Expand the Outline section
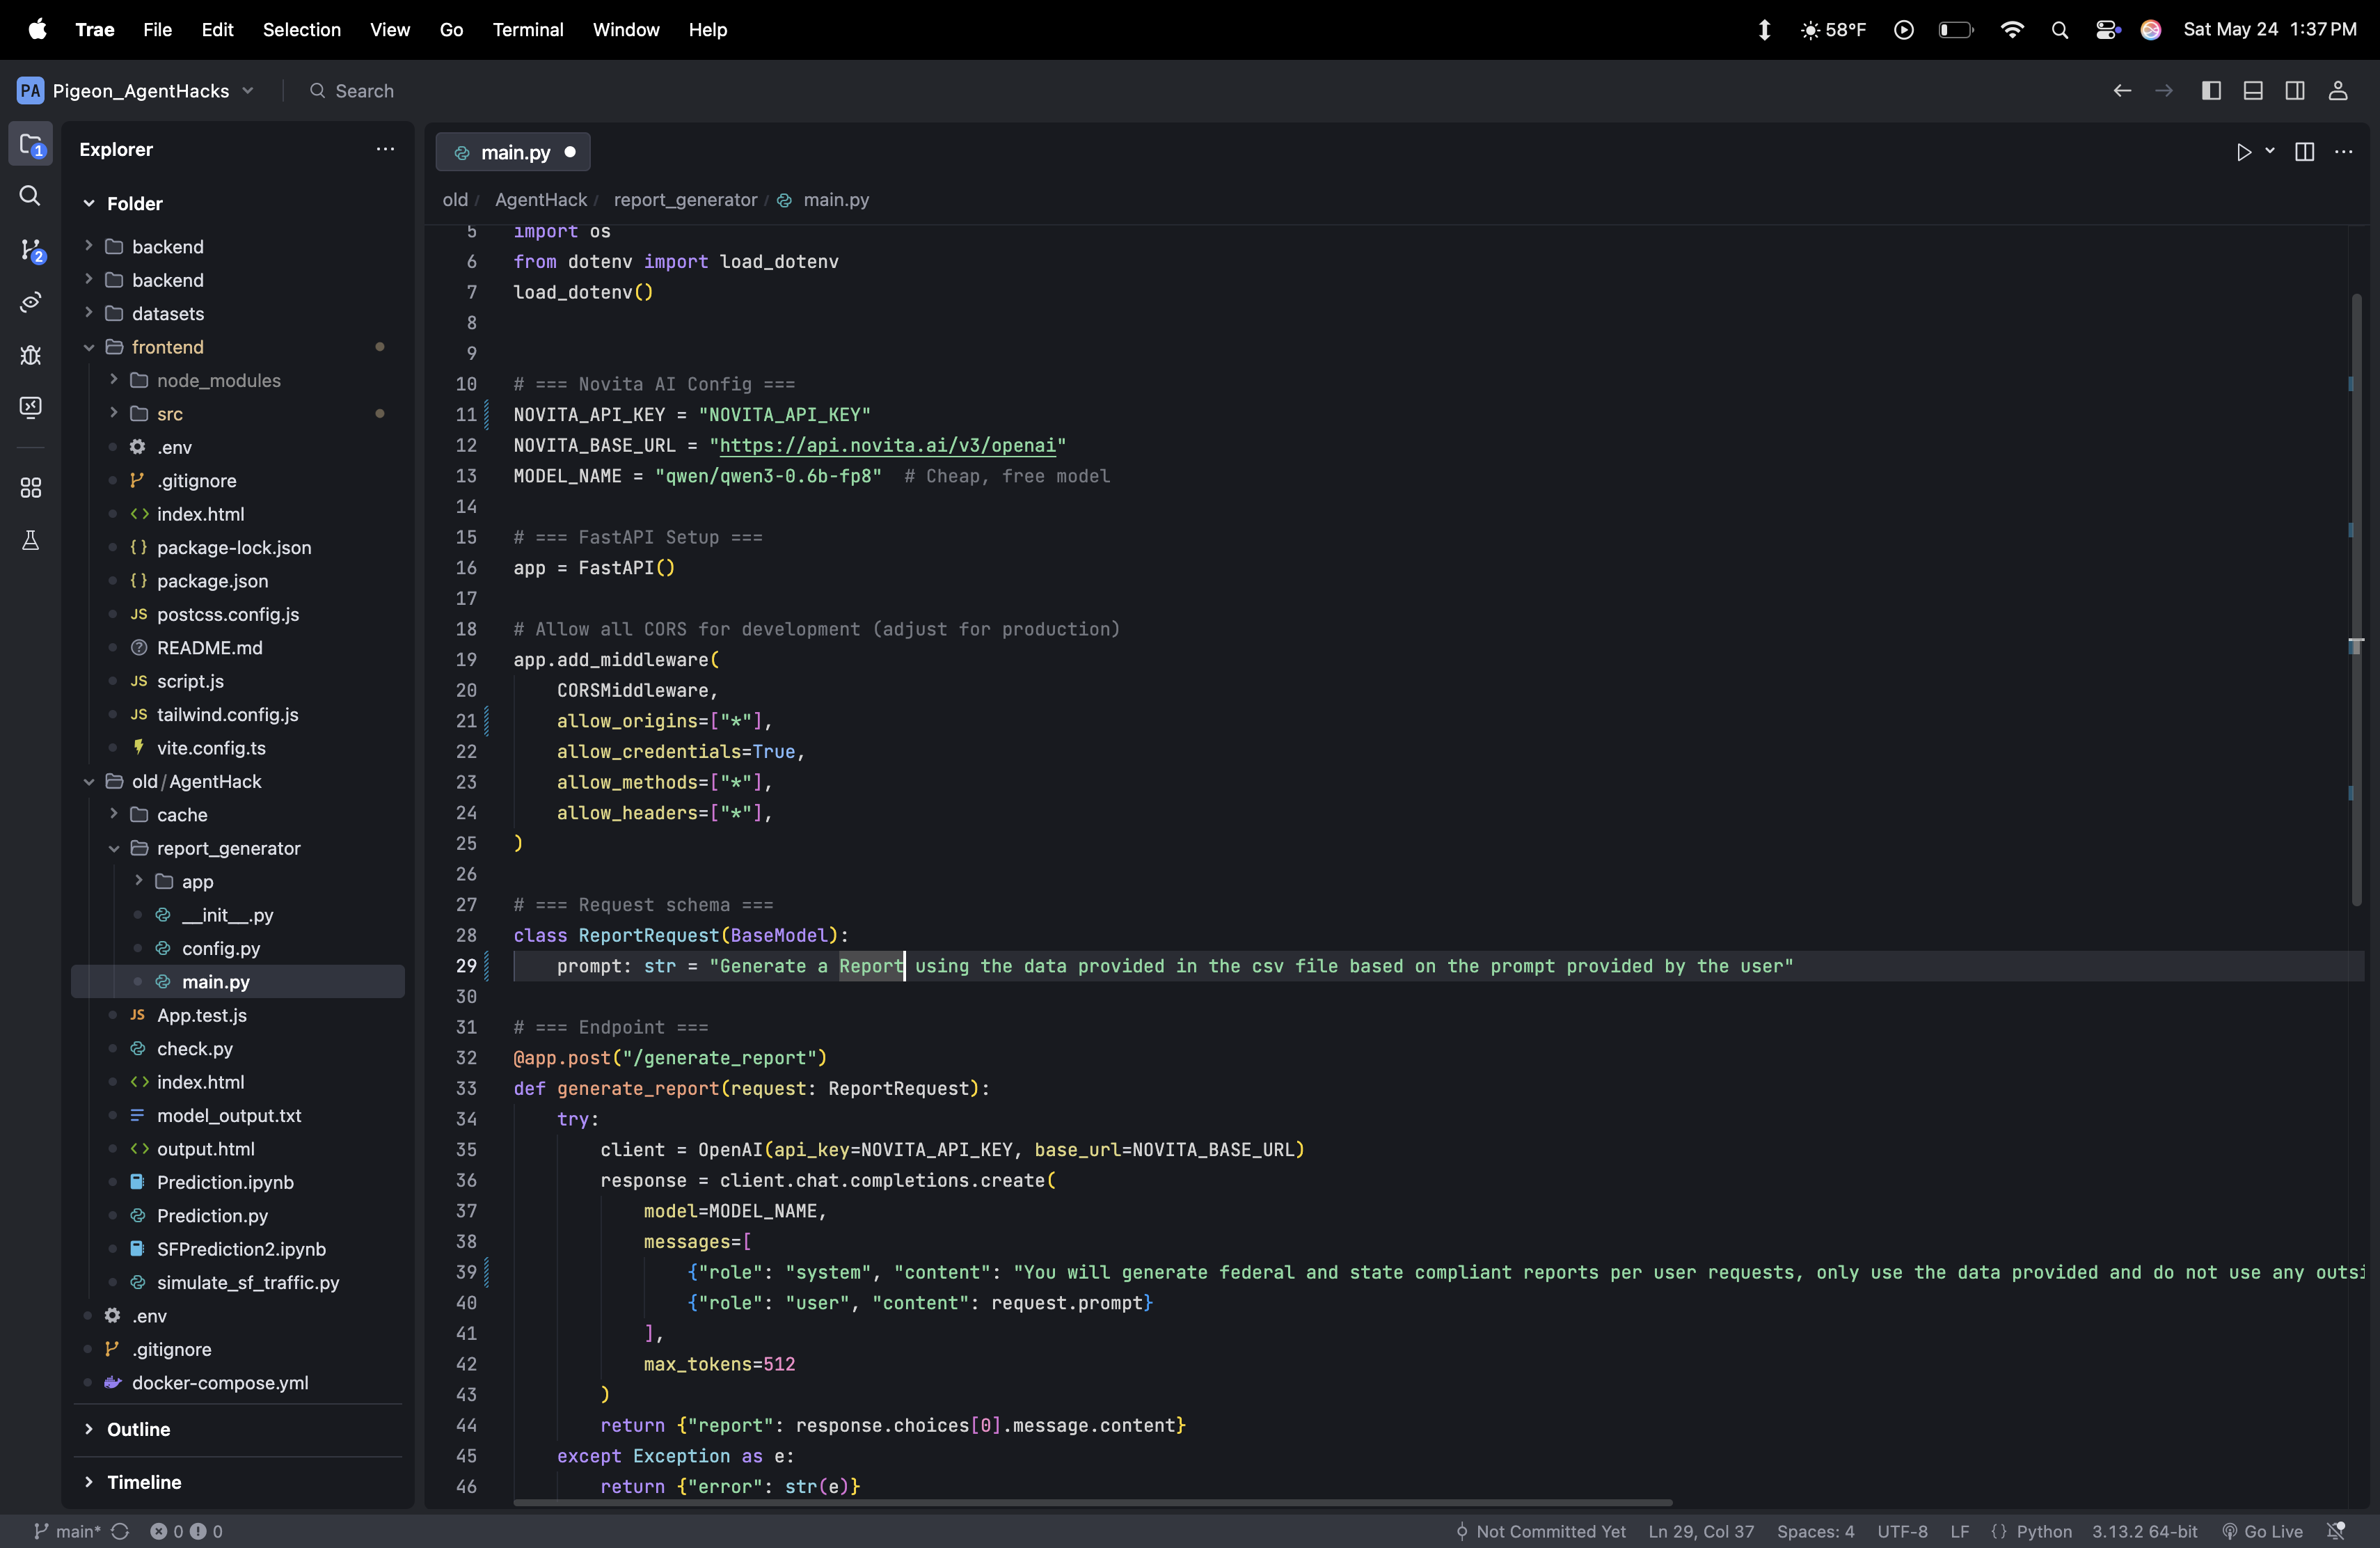Image resolution: width=2380 pixels, height=1548 pixels. (x=138, y=1429)
